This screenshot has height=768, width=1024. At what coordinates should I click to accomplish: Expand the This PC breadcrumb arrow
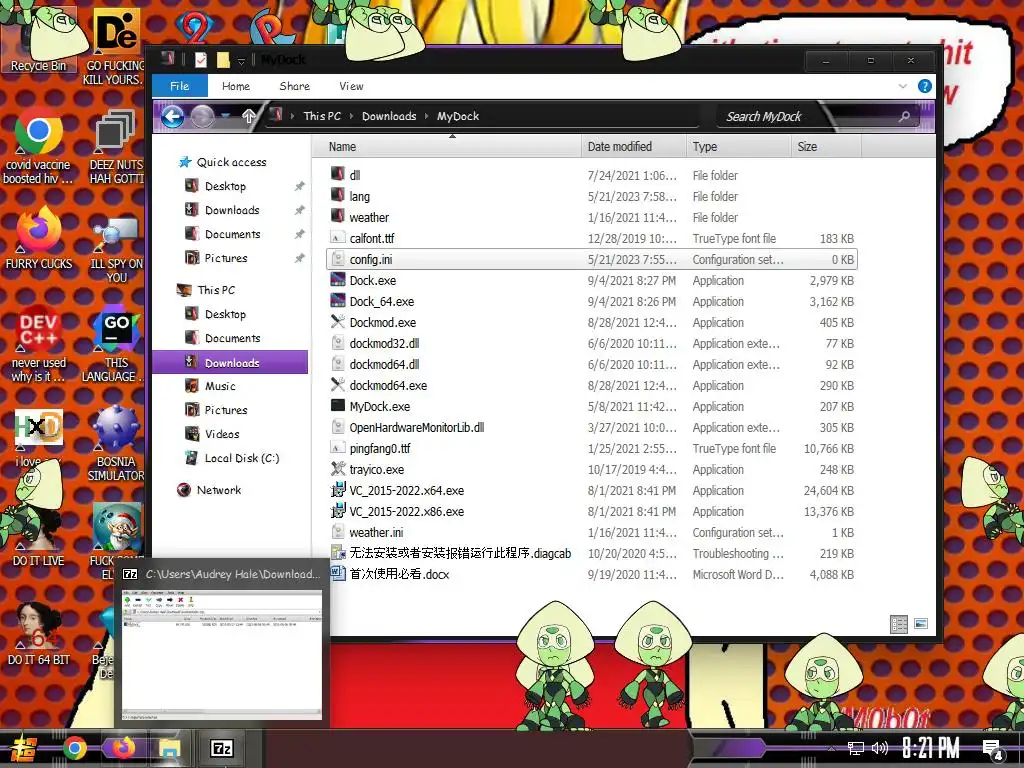tap(351, 116)
